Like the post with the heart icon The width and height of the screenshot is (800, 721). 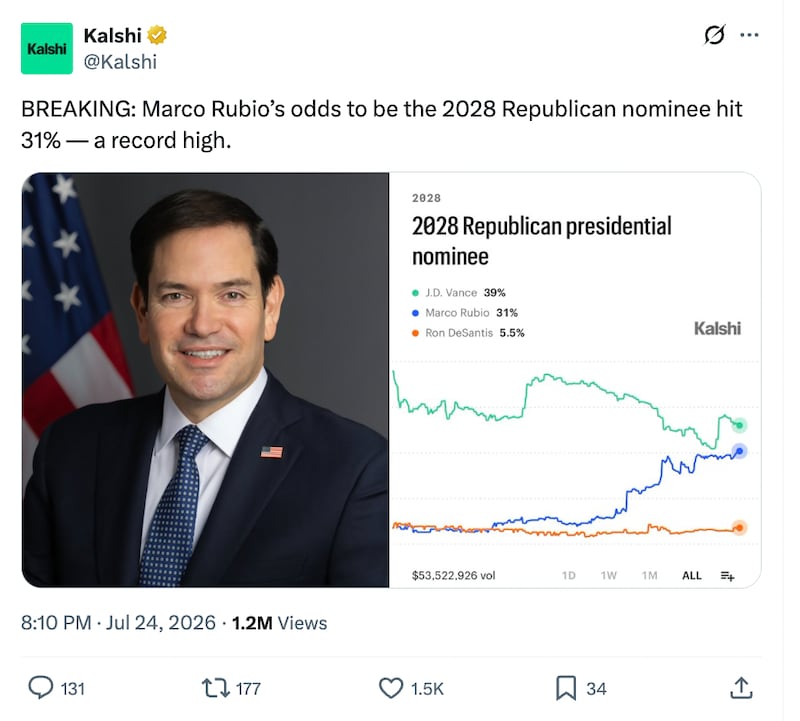(x=391, y=688)
